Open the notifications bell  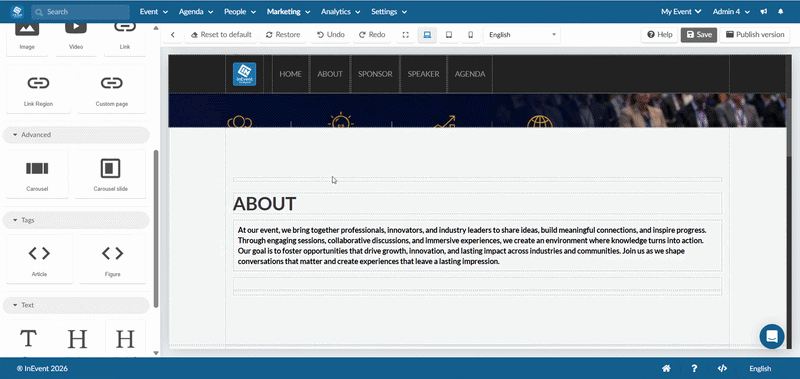coord(781,12)
